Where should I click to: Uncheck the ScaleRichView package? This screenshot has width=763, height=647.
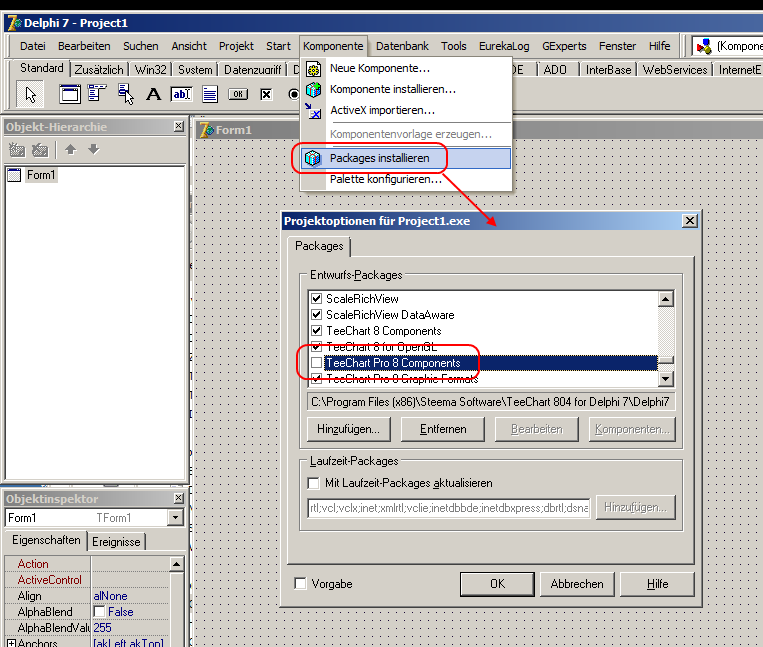(316, 298)
